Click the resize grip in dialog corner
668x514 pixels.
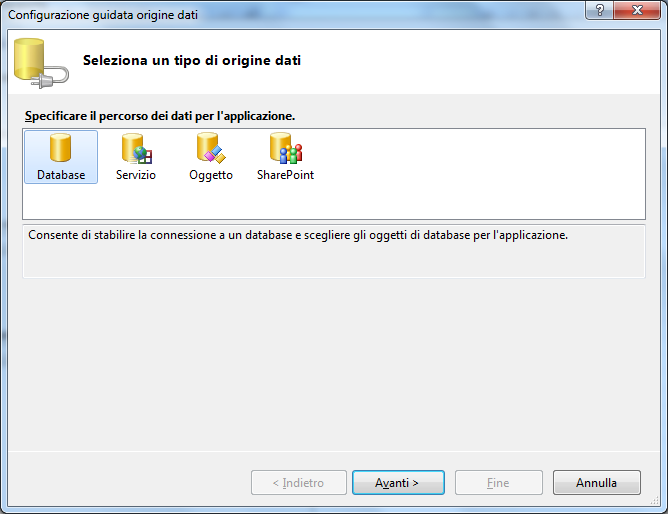click(x=655, y=501)
